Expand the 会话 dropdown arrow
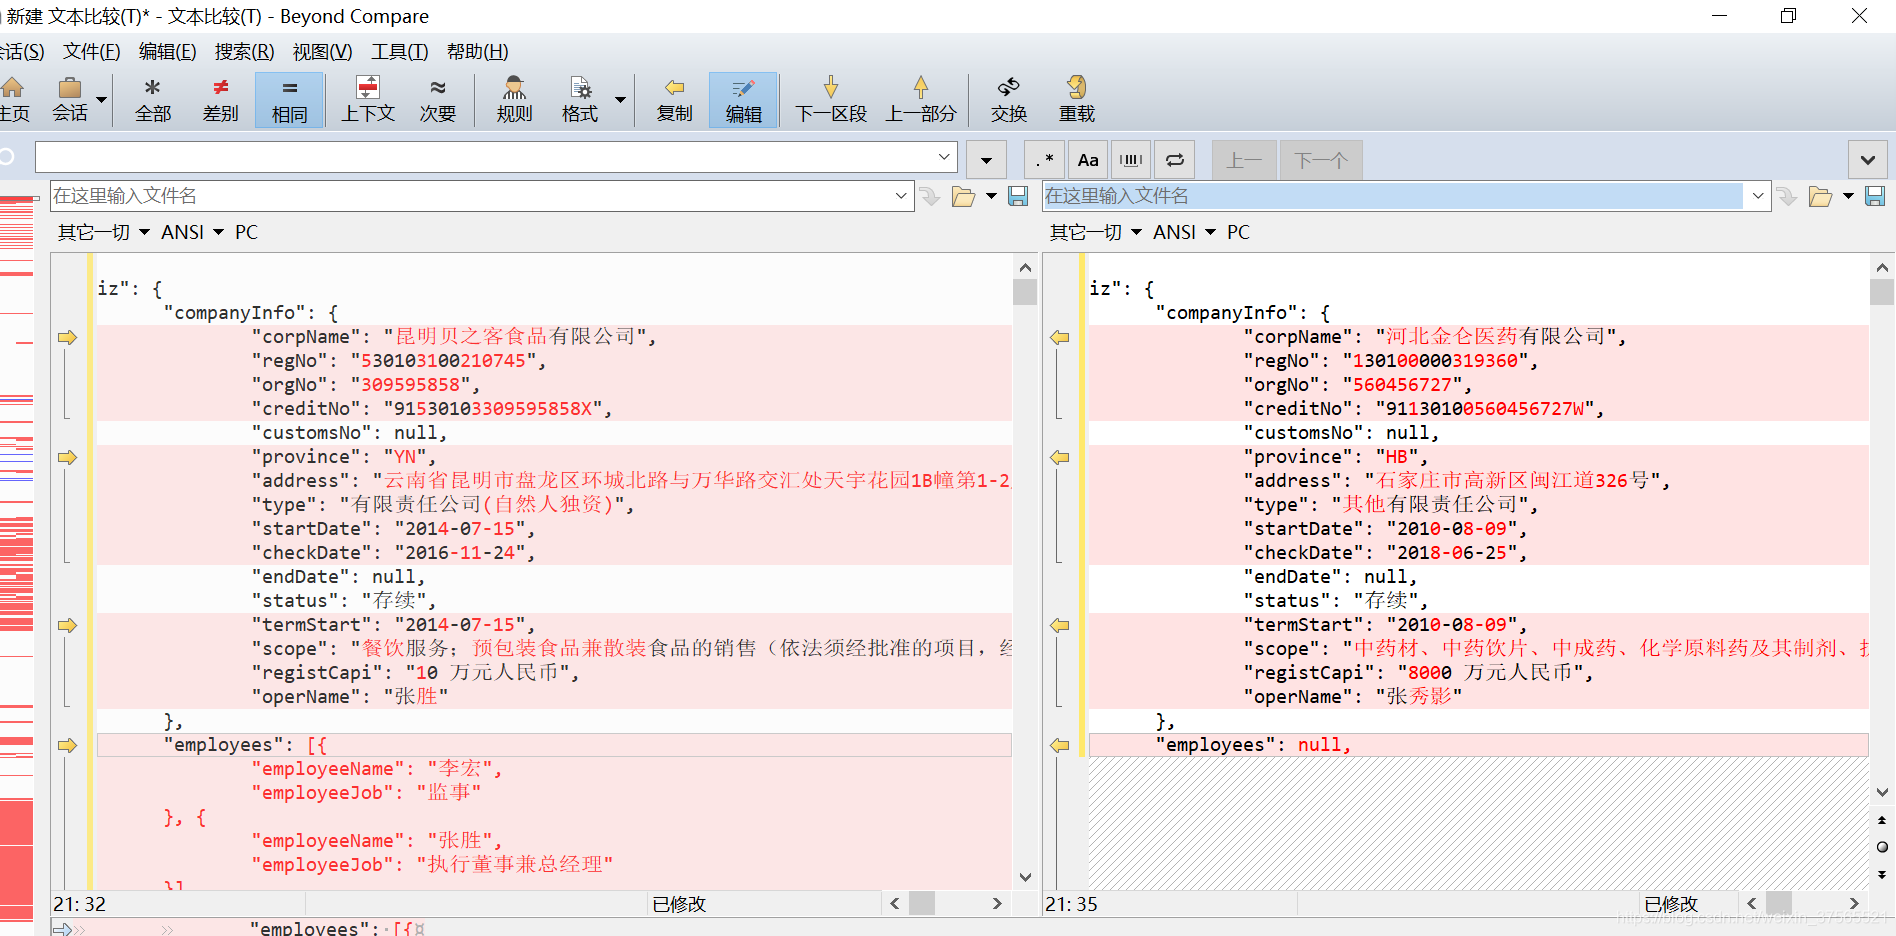1896x936 pixels. pyautogui.click(x=101, y=100)
